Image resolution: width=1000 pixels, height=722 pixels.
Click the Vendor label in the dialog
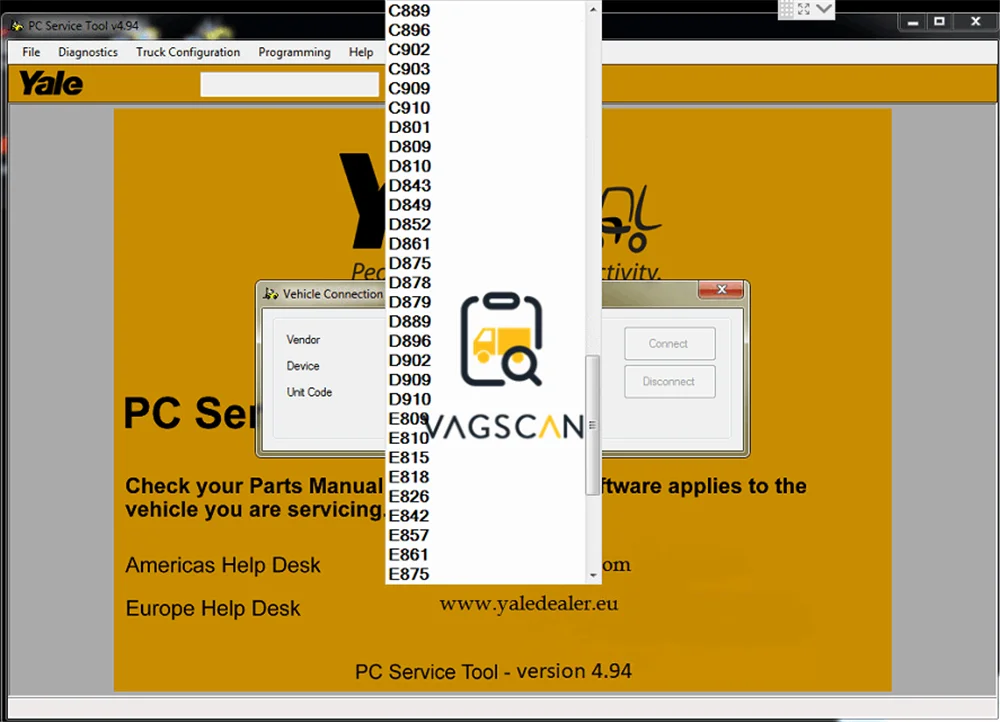coord(303,340)
